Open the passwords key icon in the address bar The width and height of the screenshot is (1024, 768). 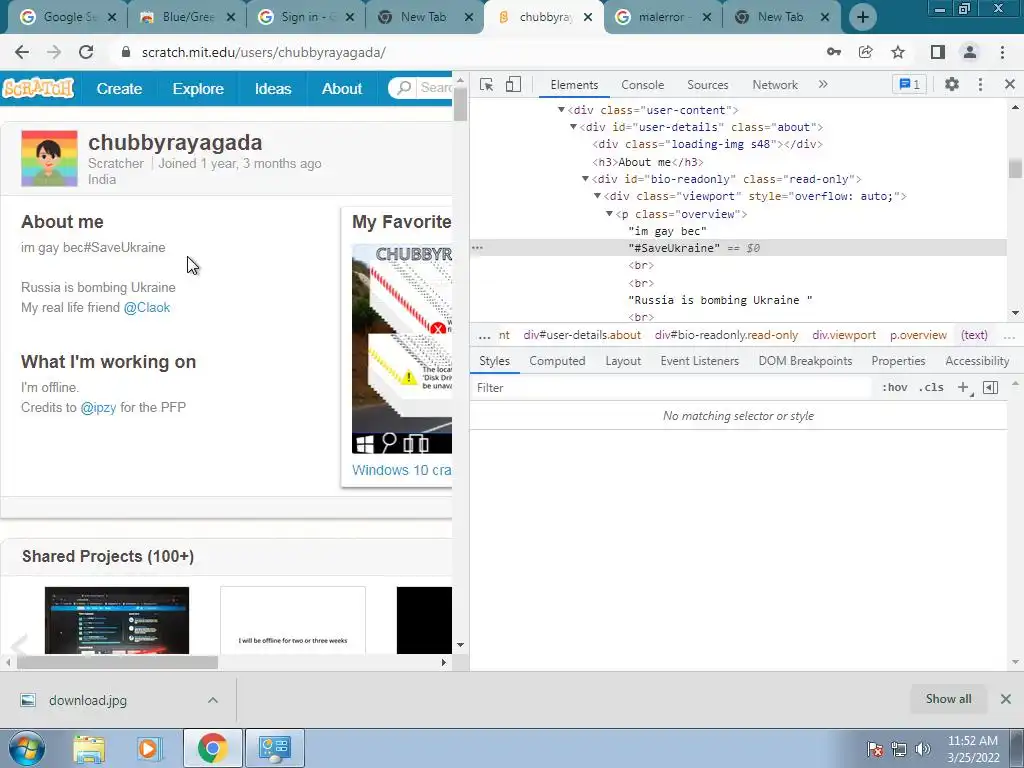coord(833,52)
